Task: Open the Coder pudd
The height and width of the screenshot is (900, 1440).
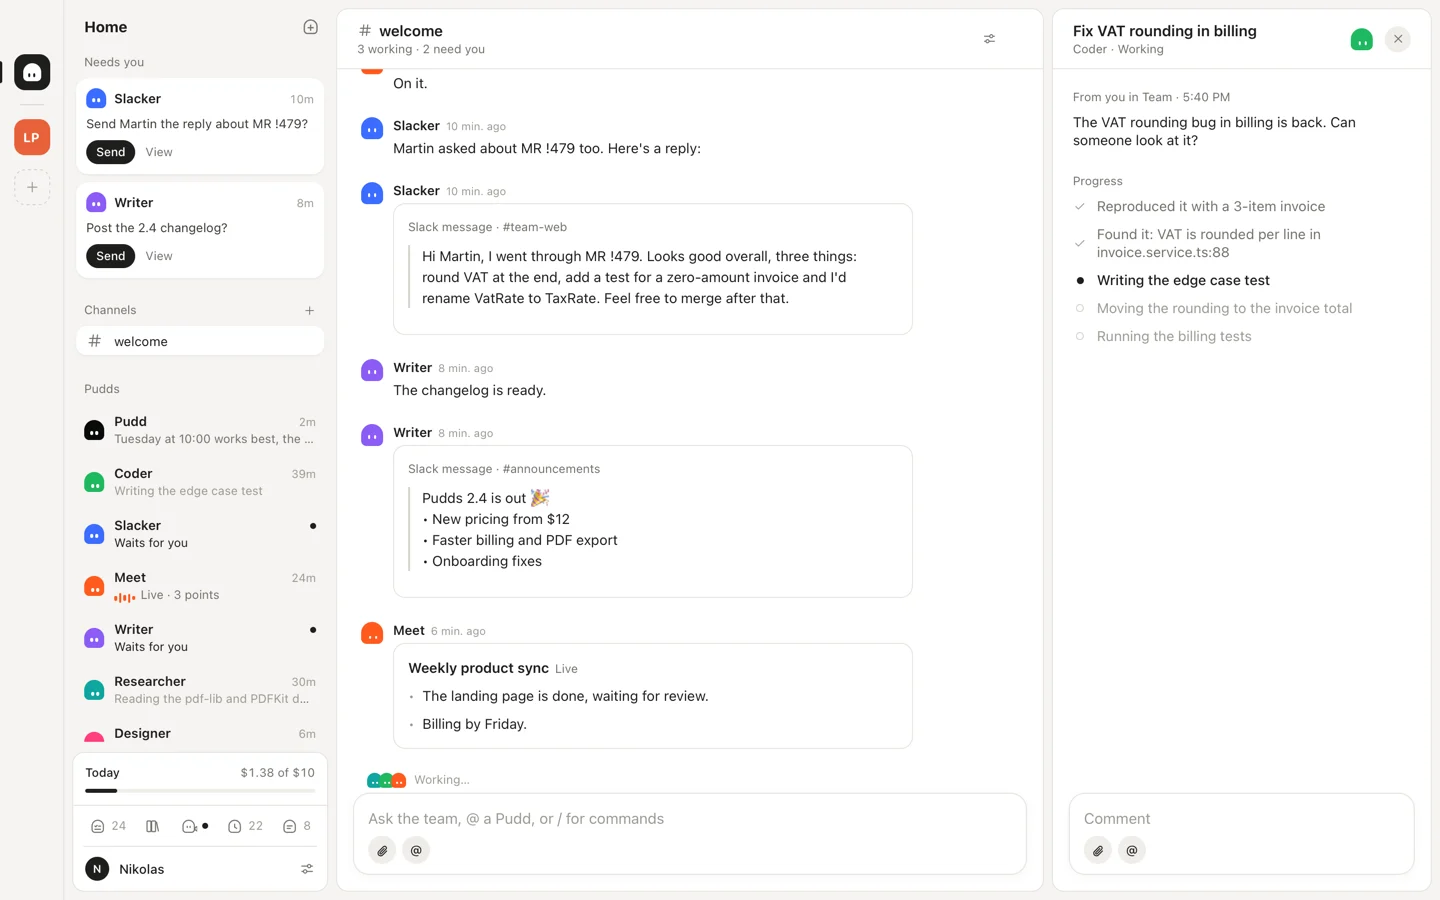Action: [x=200, y=482]
